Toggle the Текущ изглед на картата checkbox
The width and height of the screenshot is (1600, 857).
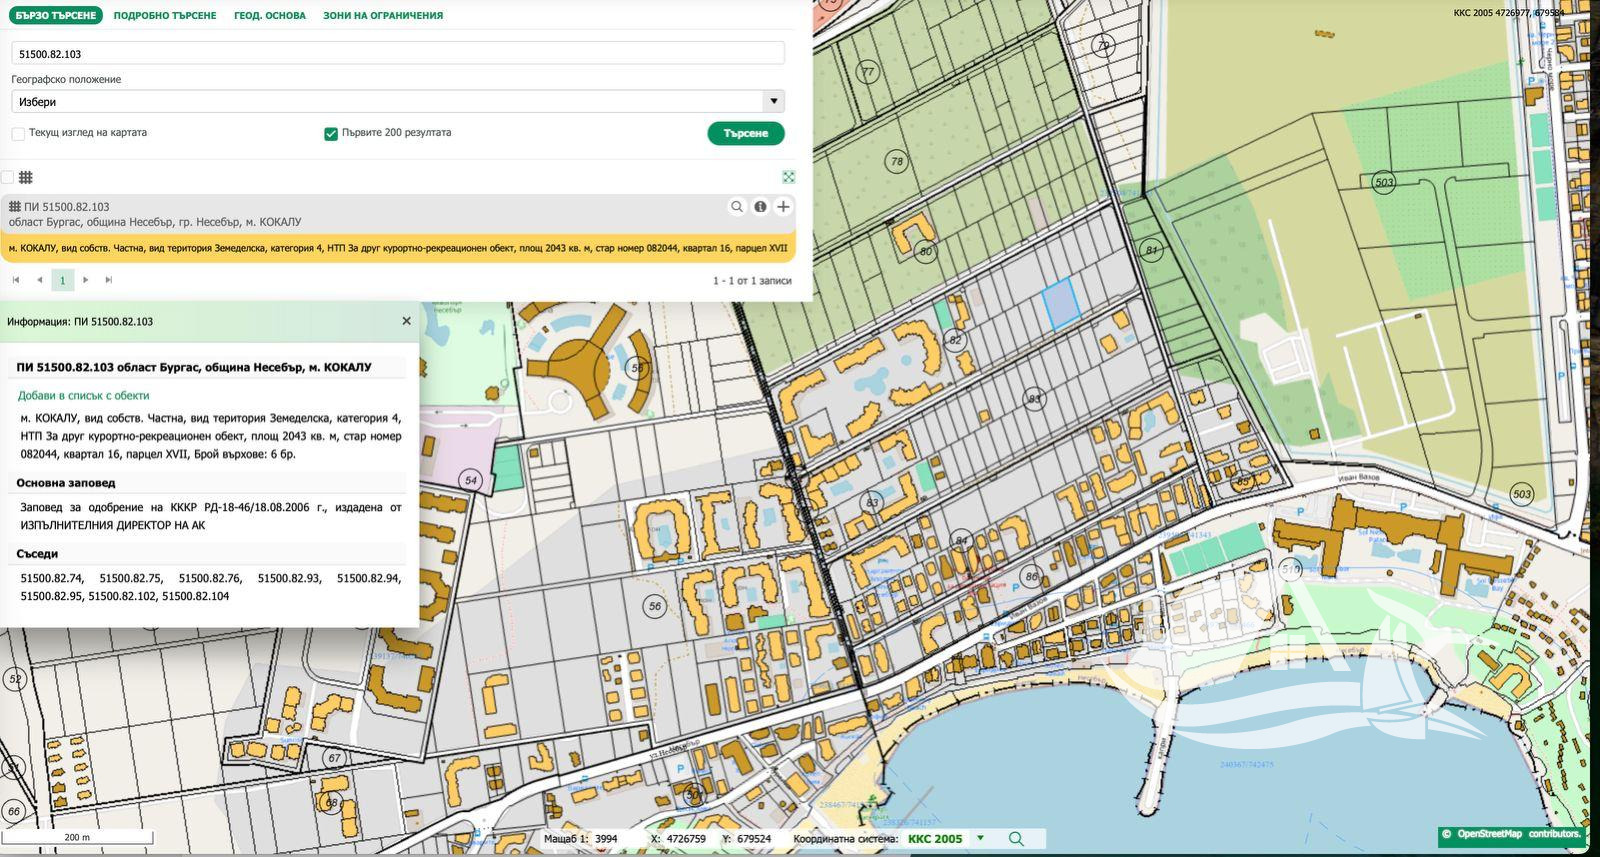pyautogui.click(x=18, y=133)
